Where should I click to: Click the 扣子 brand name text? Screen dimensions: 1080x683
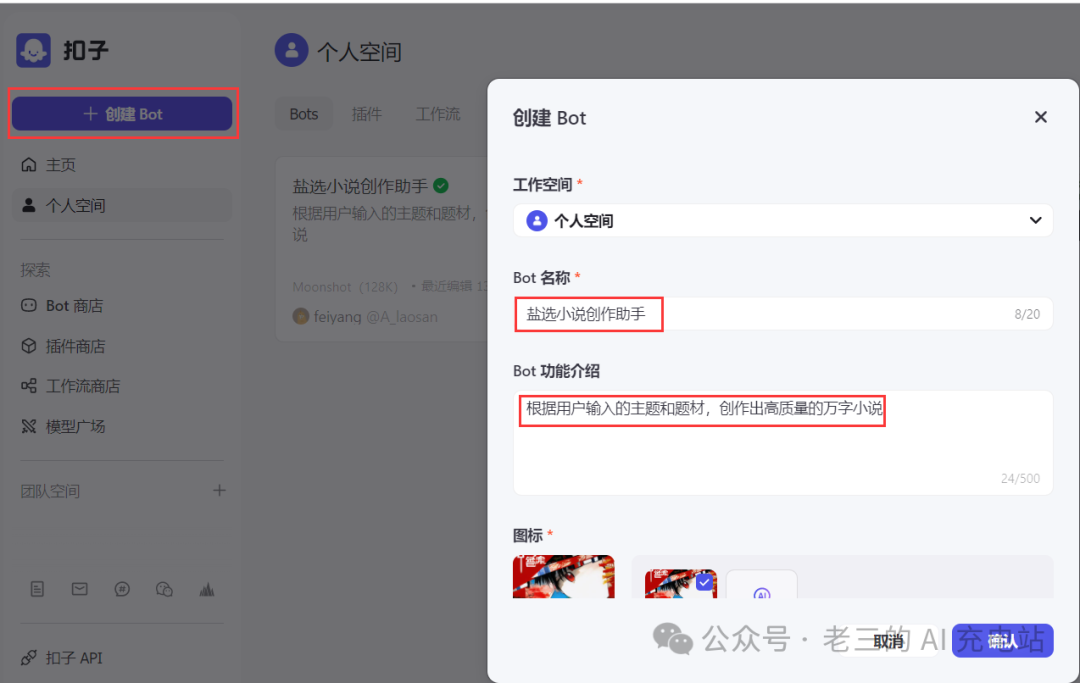coord(86,50)
